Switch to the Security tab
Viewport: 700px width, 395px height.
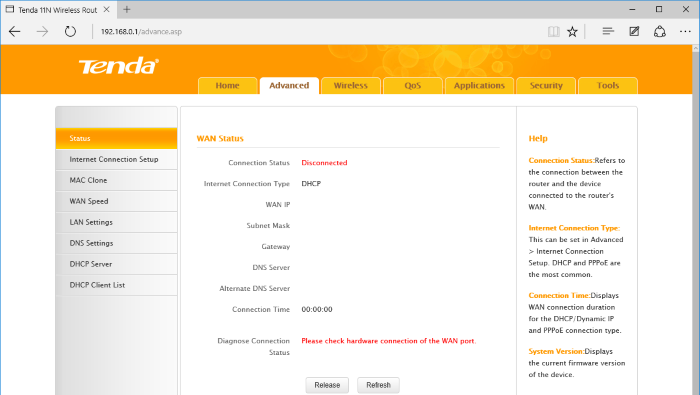546,86
